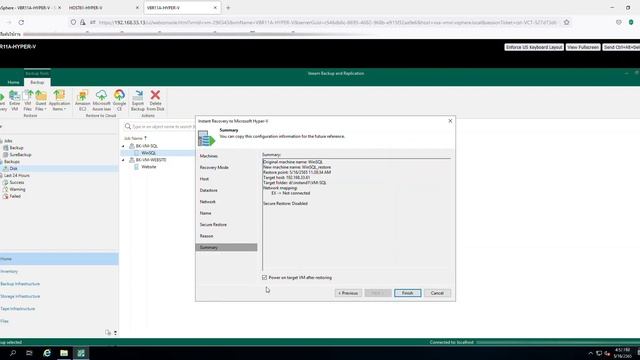The height and width of the screenshot is (360, 640).
Task: Click the Amazon EC2 restore icon
Action: (x=82, y=100)
